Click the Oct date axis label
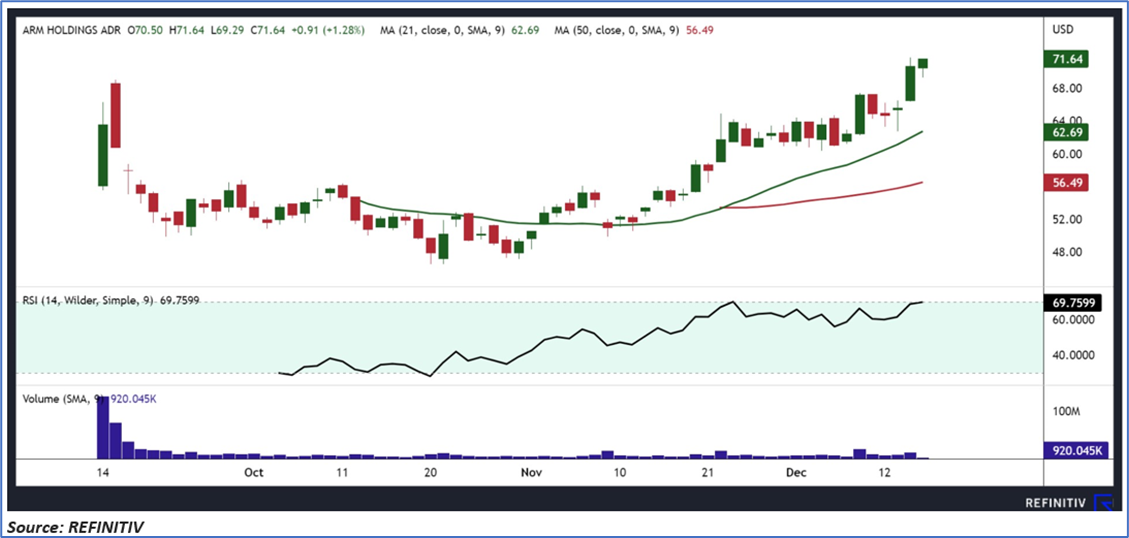The width and height of the screenshot is (1129, 538). point(253,472)
